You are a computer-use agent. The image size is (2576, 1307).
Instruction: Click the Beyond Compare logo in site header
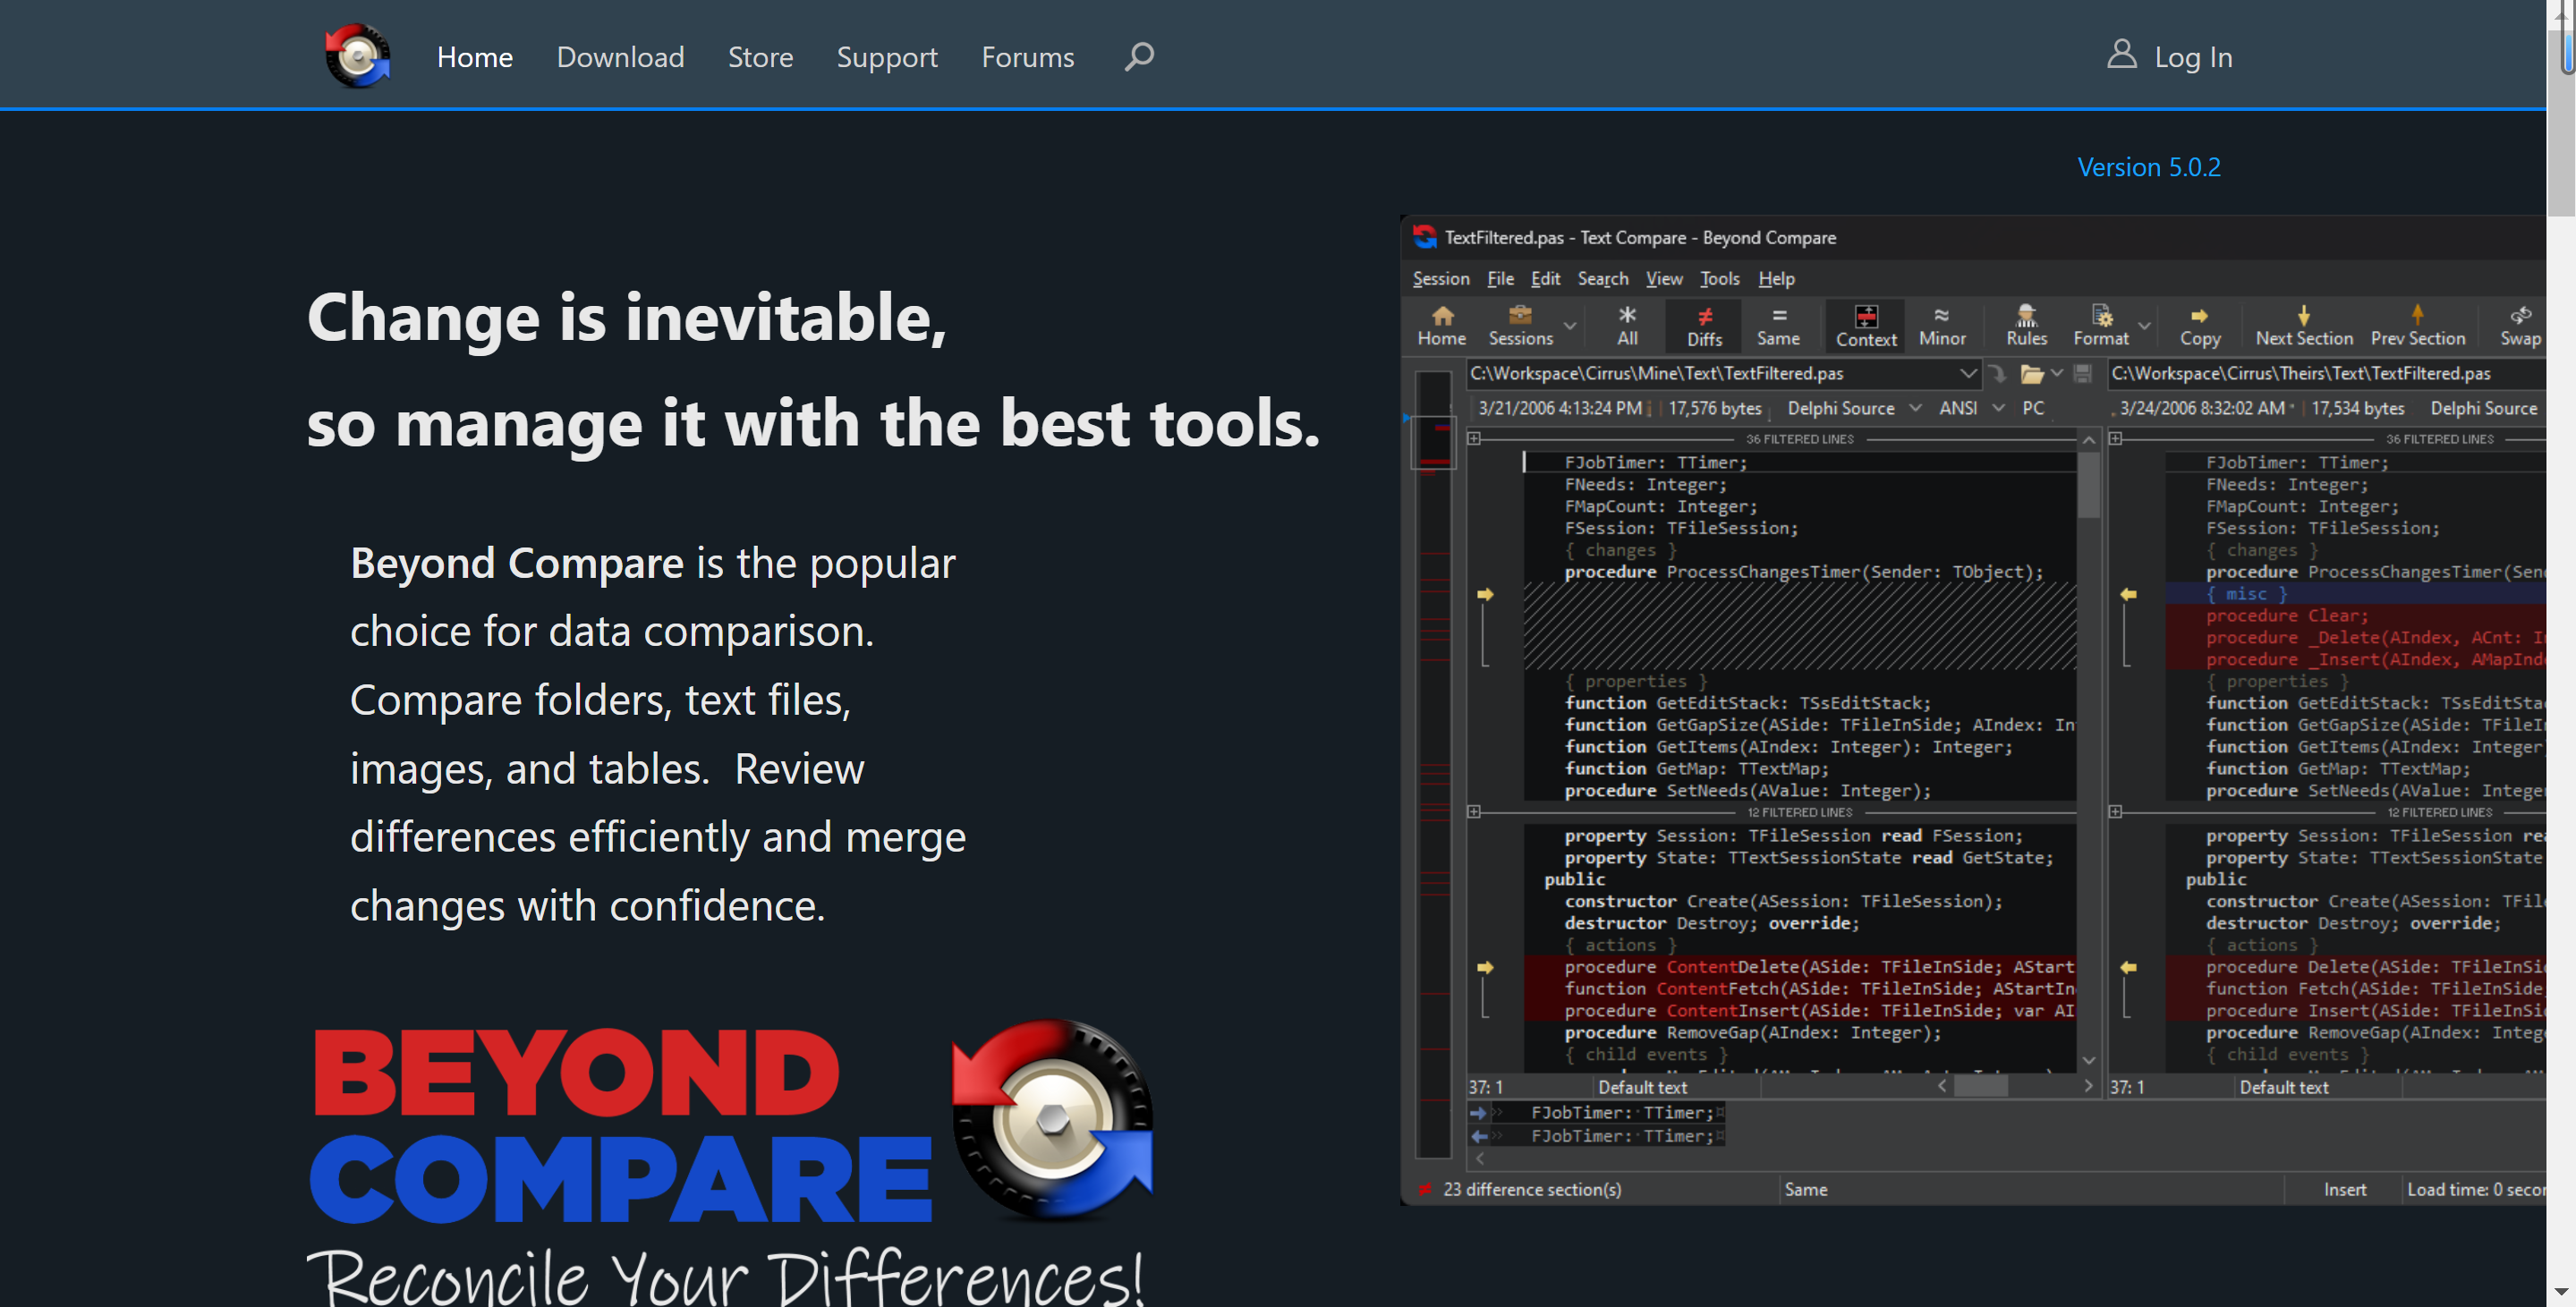[357, 56]
